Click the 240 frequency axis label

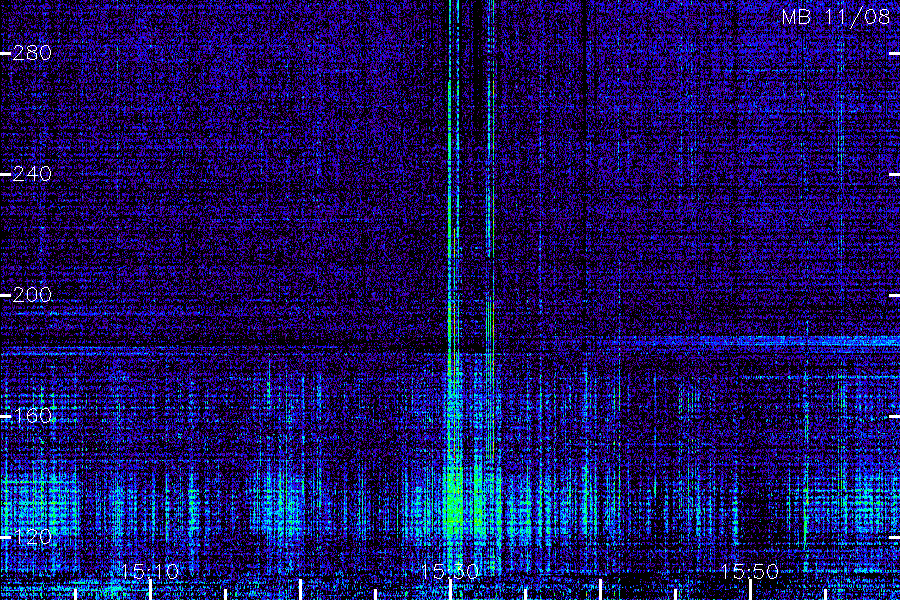(x=32, y=173)
